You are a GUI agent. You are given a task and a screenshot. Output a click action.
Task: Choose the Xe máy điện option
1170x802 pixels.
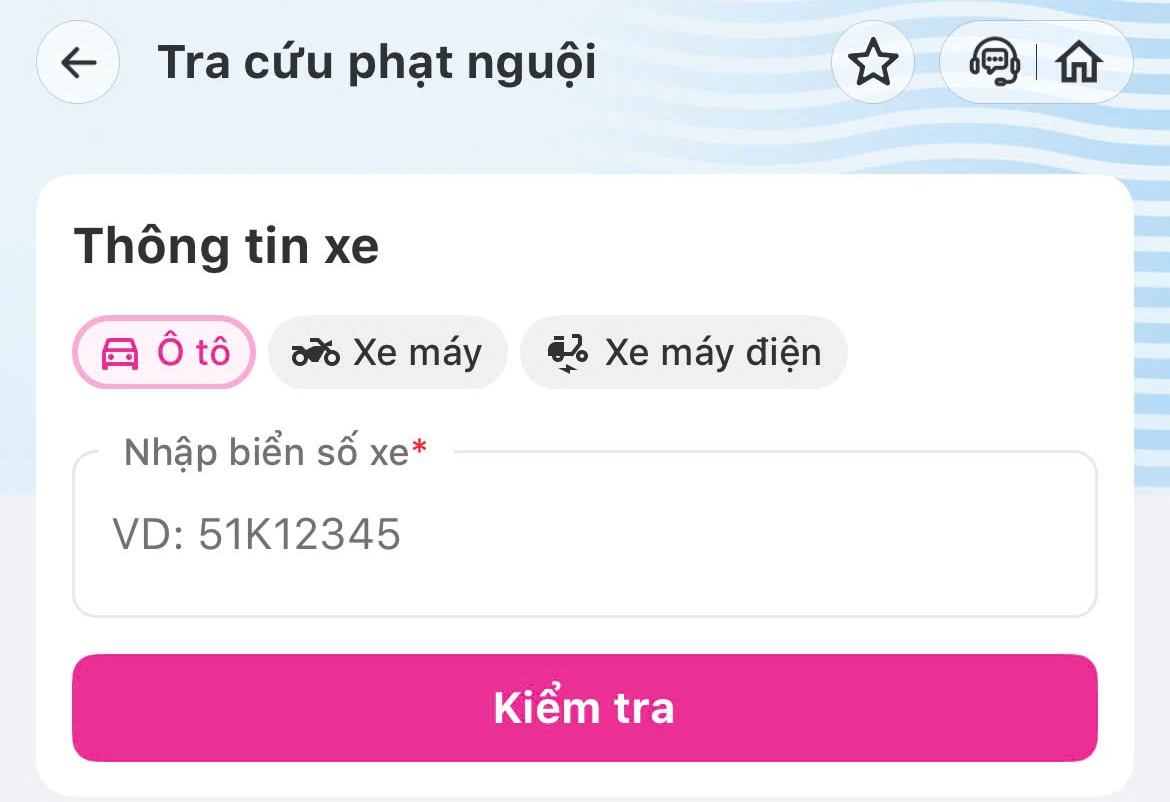(684, 352)
